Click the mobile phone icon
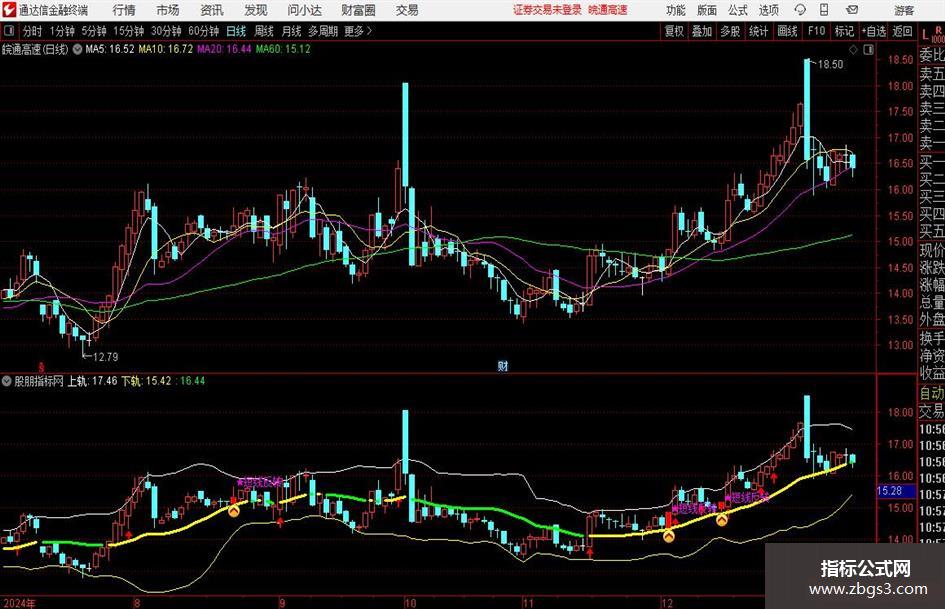The image size is (945, 609). coord(824,10)
